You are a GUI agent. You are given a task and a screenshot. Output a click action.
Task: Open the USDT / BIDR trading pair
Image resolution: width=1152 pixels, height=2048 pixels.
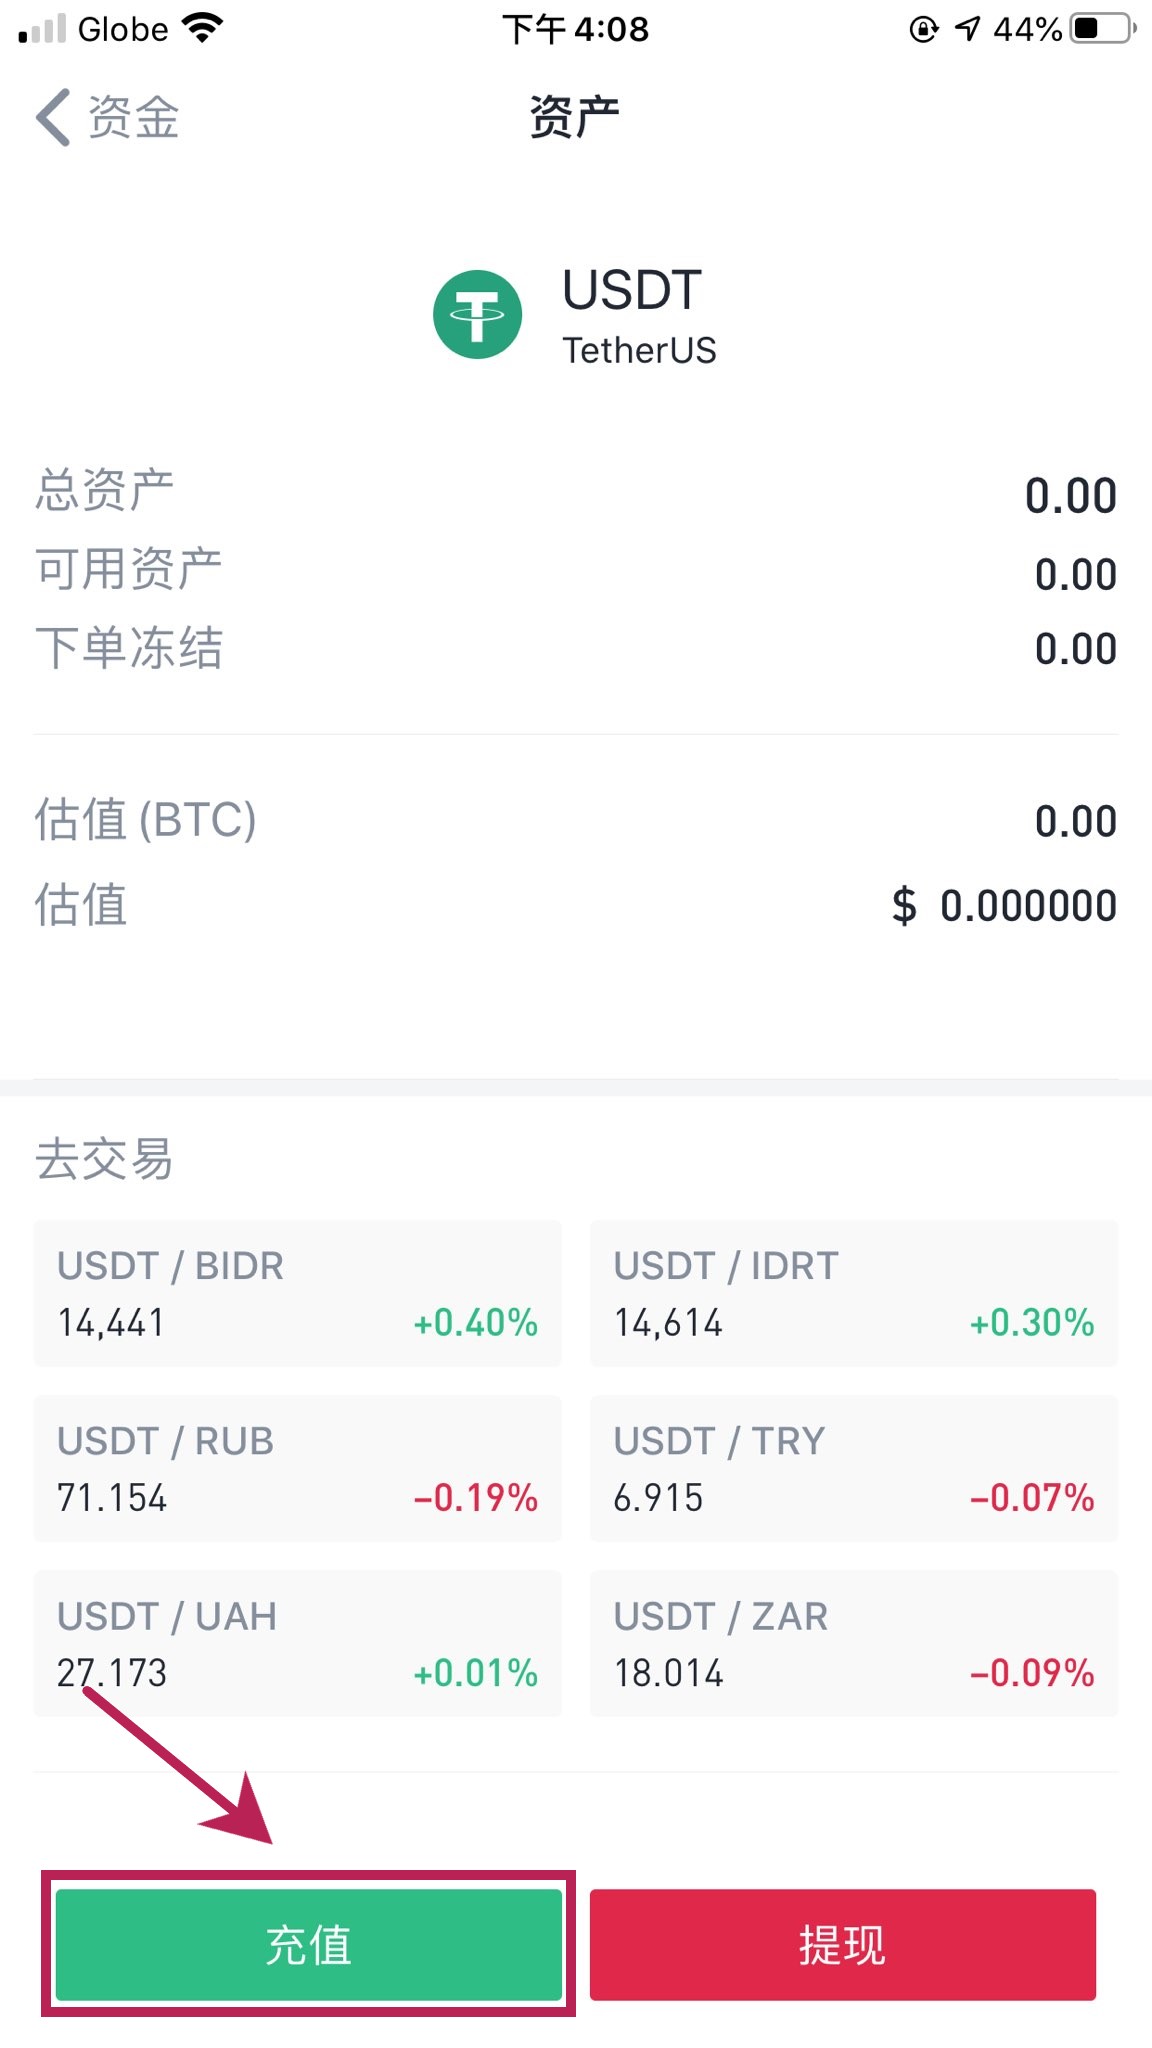297,1293
